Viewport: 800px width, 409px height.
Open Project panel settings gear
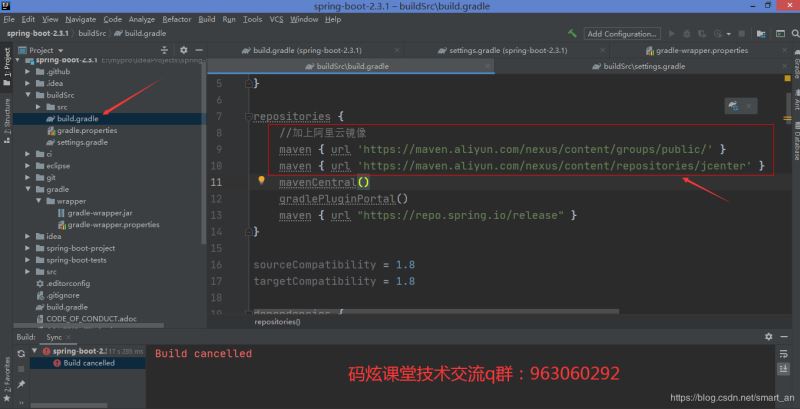pos(184,50)
